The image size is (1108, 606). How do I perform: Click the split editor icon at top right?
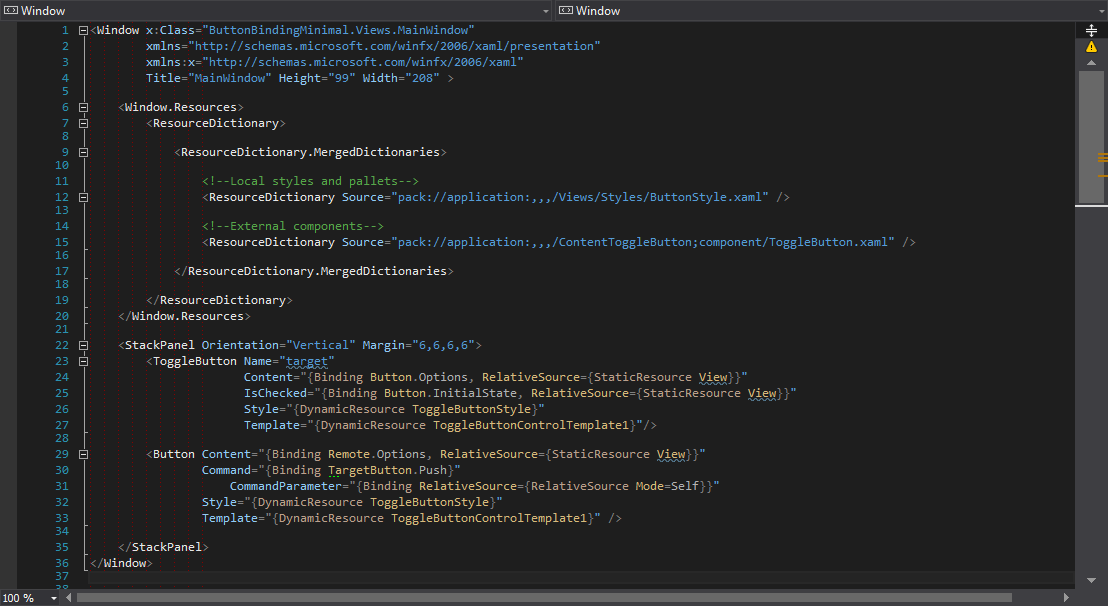(x=1091, y=28)
